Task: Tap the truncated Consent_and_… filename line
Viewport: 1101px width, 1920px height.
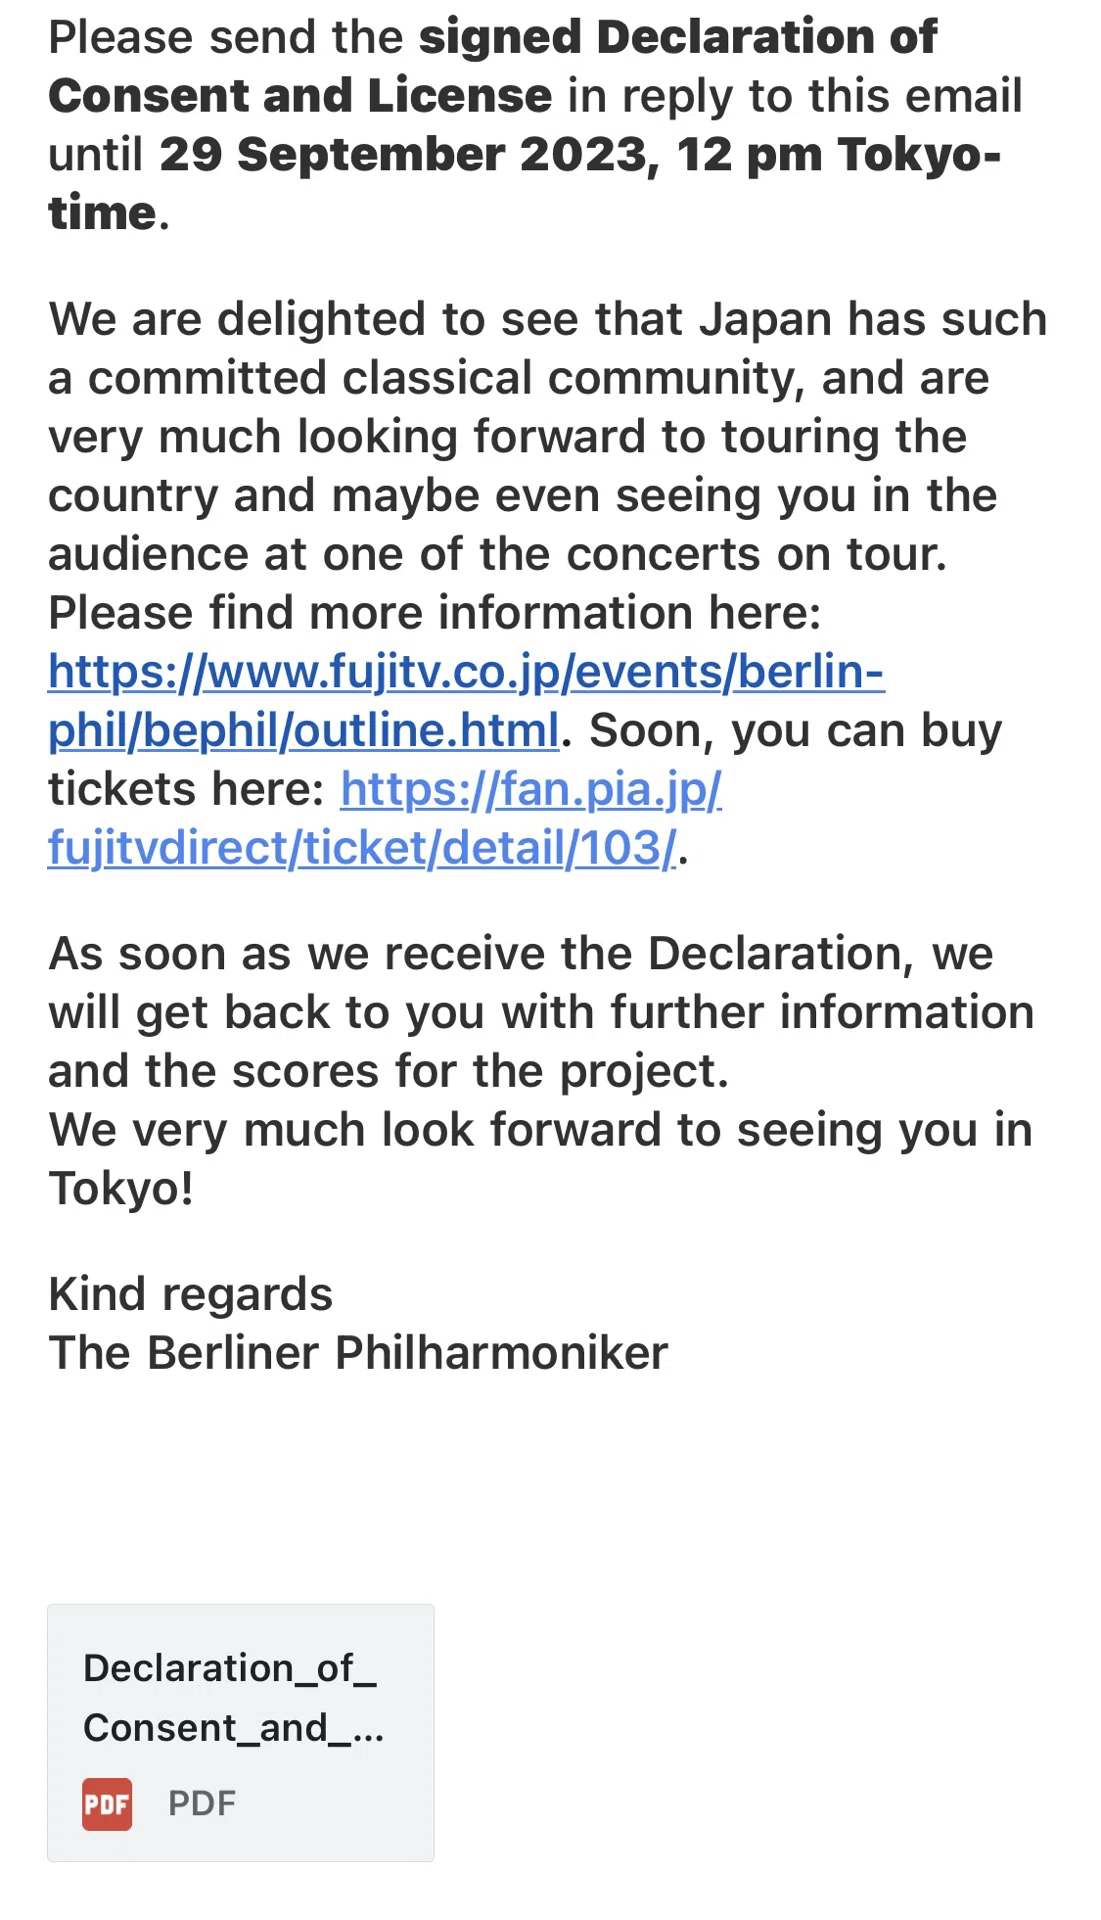Action: [x=234, y=1728]
